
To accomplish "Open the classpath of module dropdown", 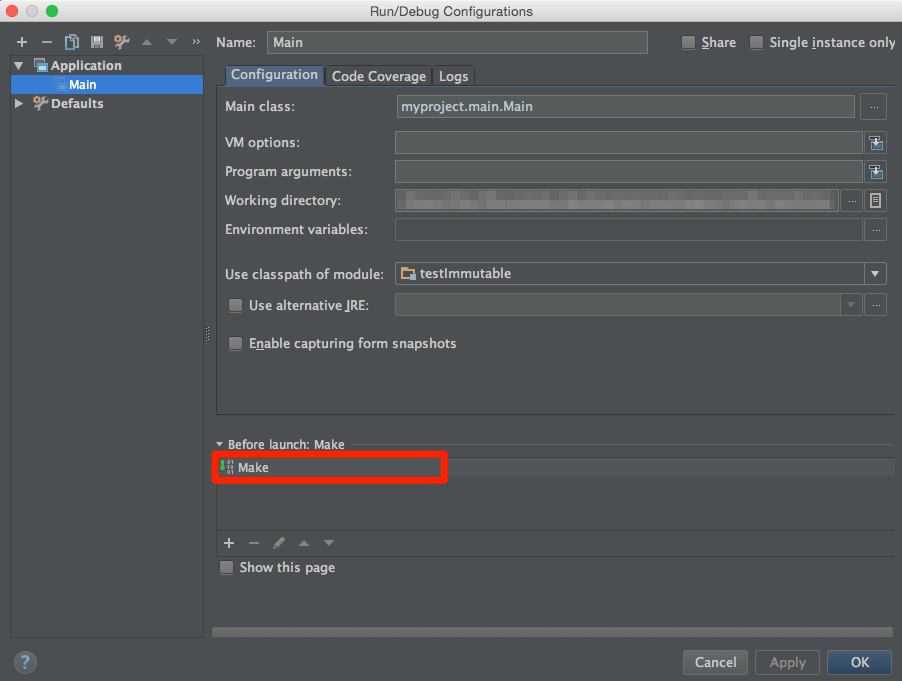I will pyautogui.click(x=875, y=274).
